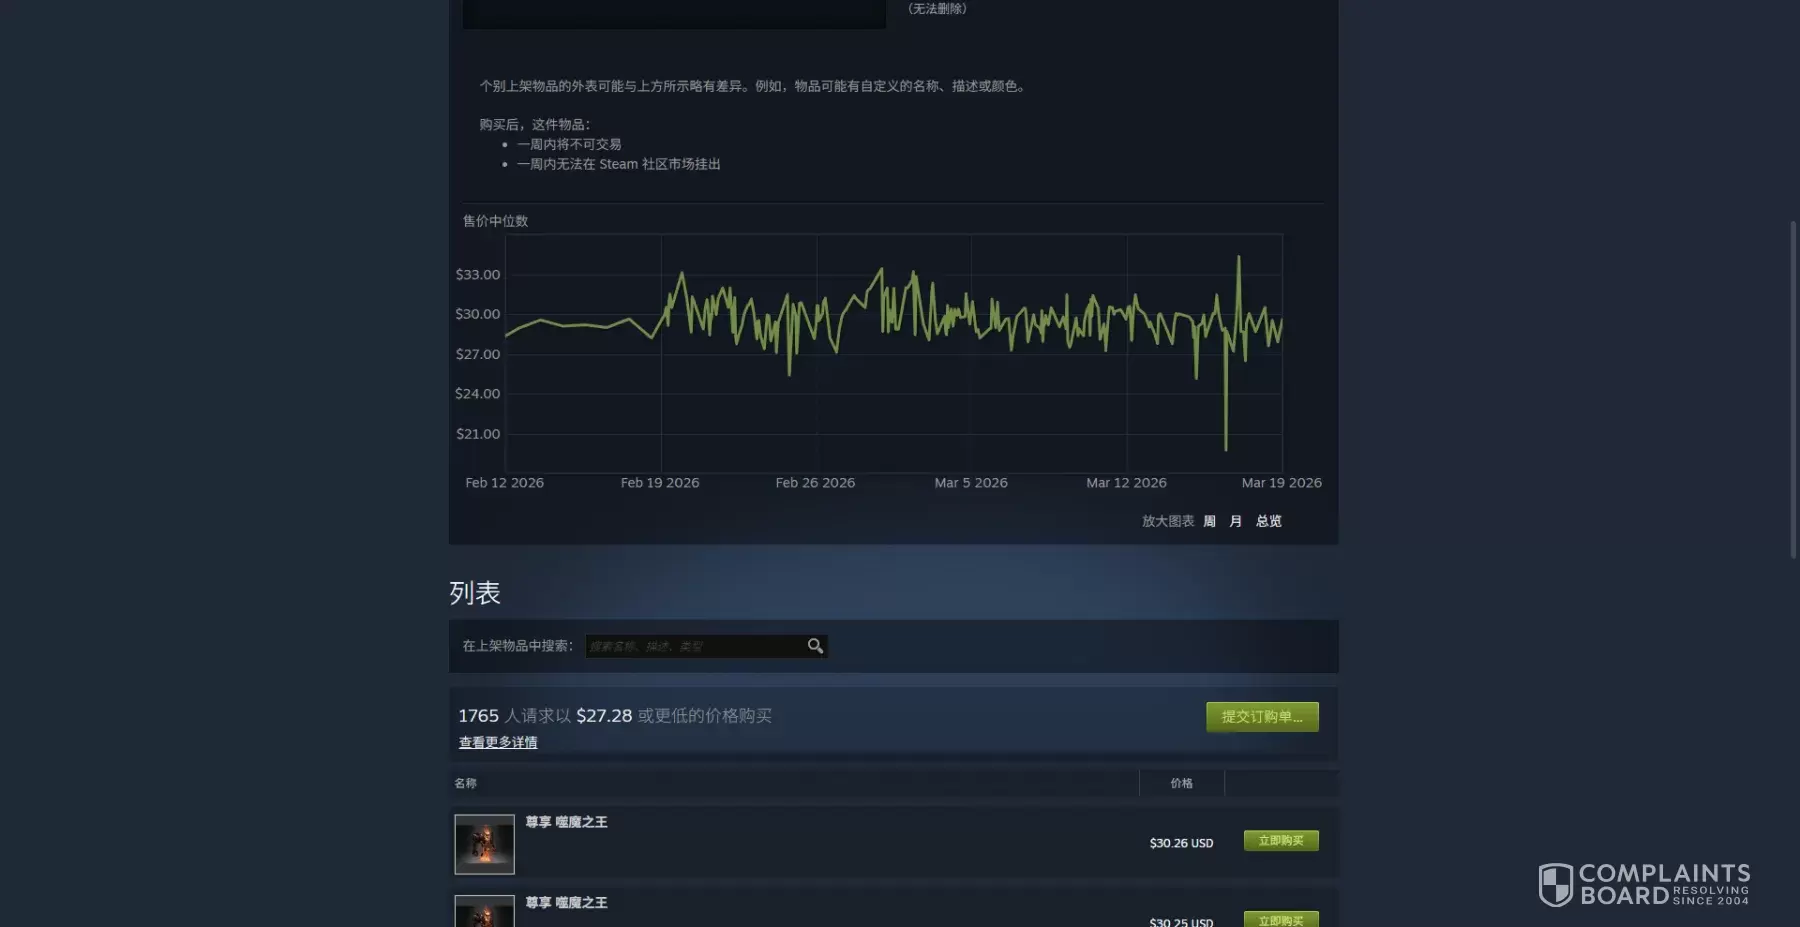1800x927 pixels.
Task: Click the Complaints Board shield logo
Action: point(1555,885)
